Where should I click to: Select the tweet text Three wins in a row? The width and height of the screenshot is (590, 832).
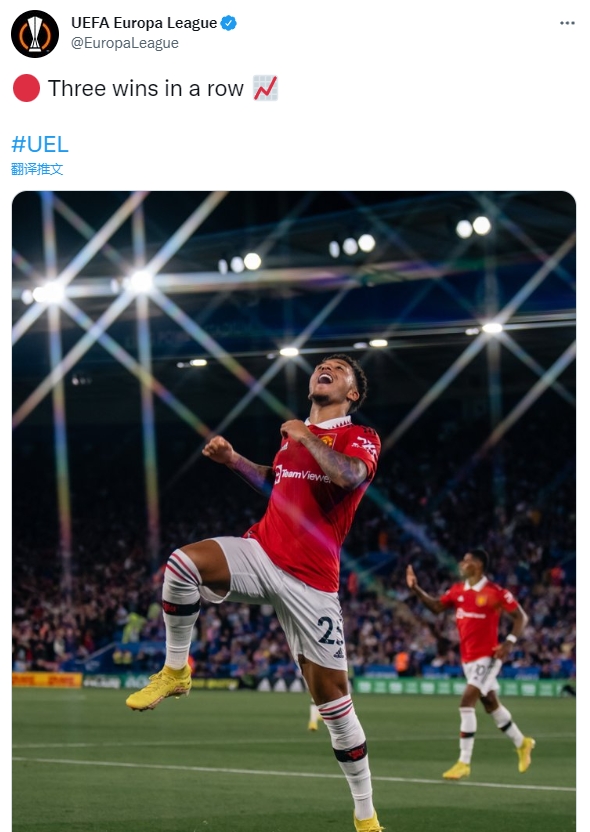(x=146, y=89)
